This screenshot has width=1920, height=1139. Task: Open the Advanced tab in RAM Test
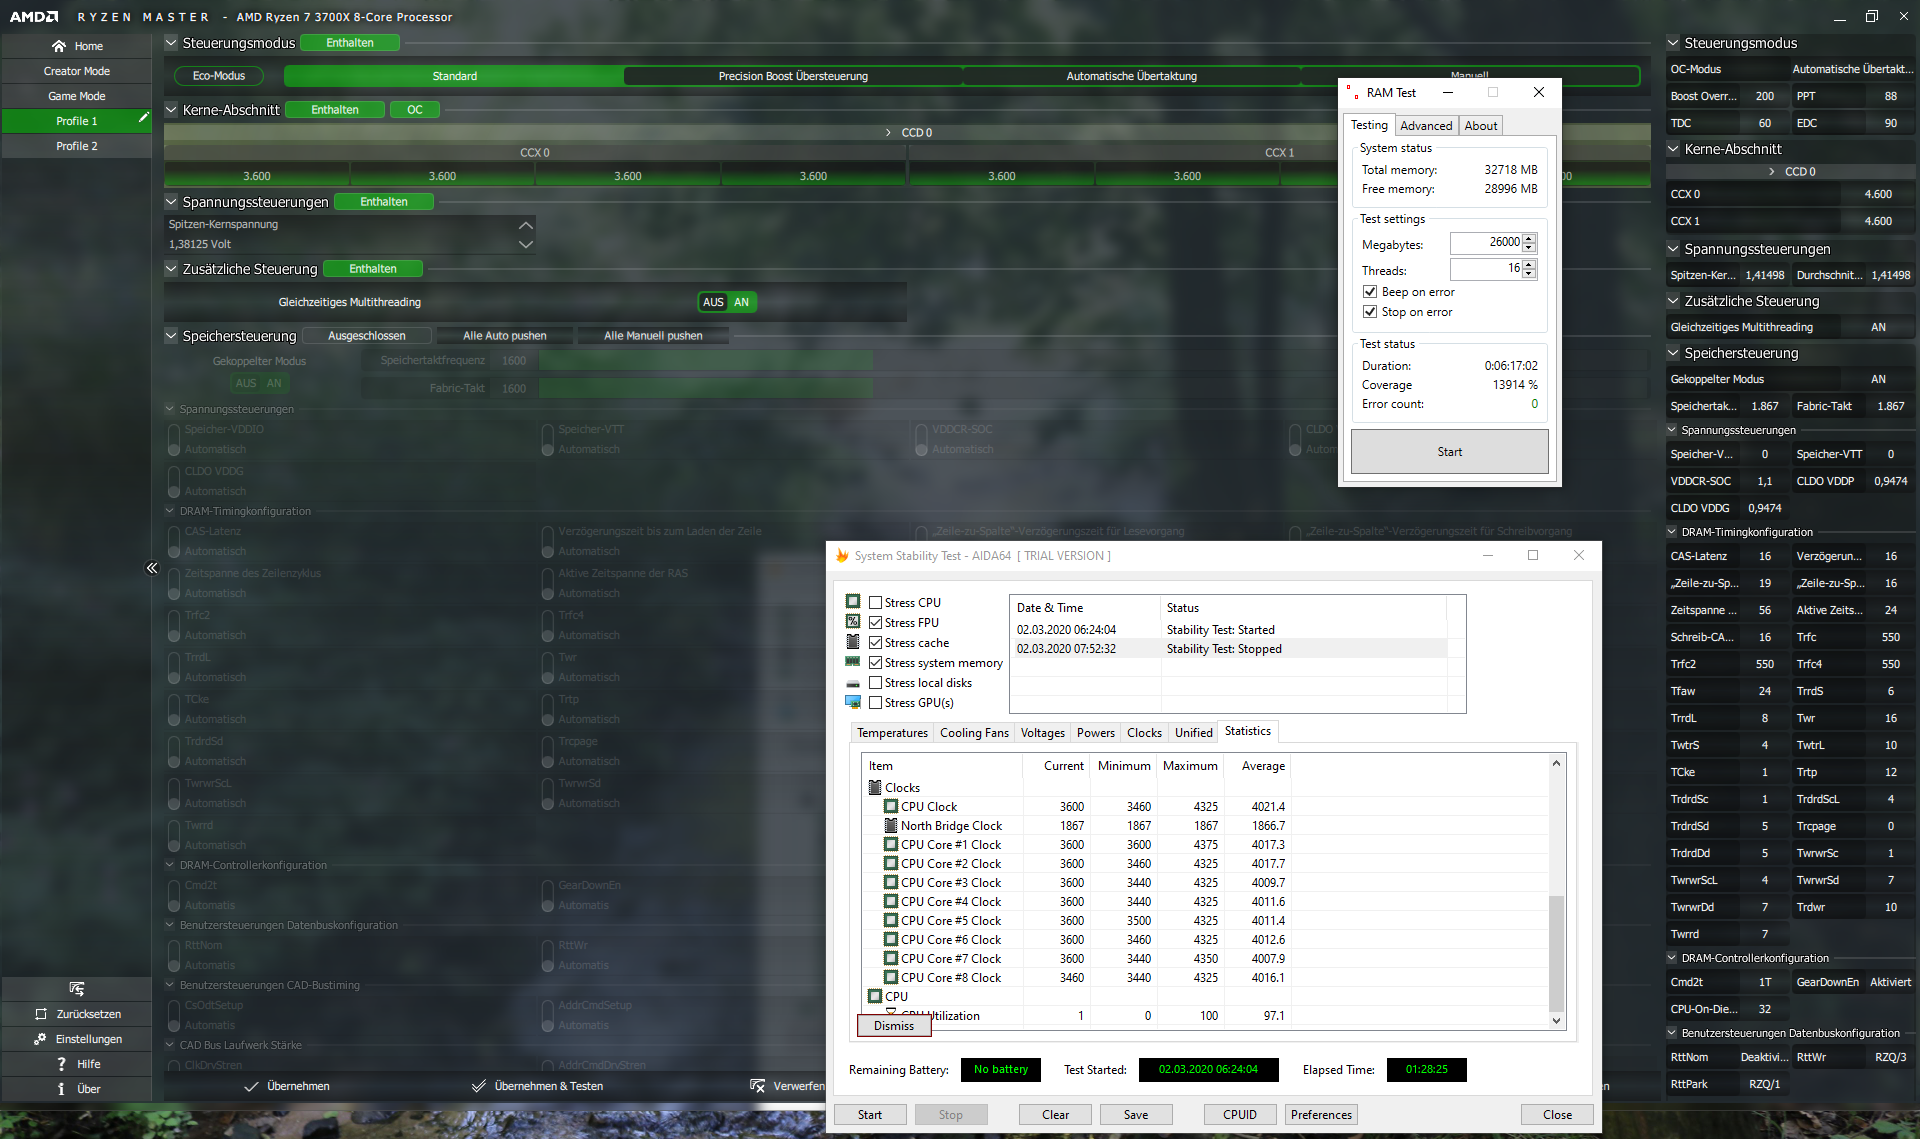click(1425, 126)
